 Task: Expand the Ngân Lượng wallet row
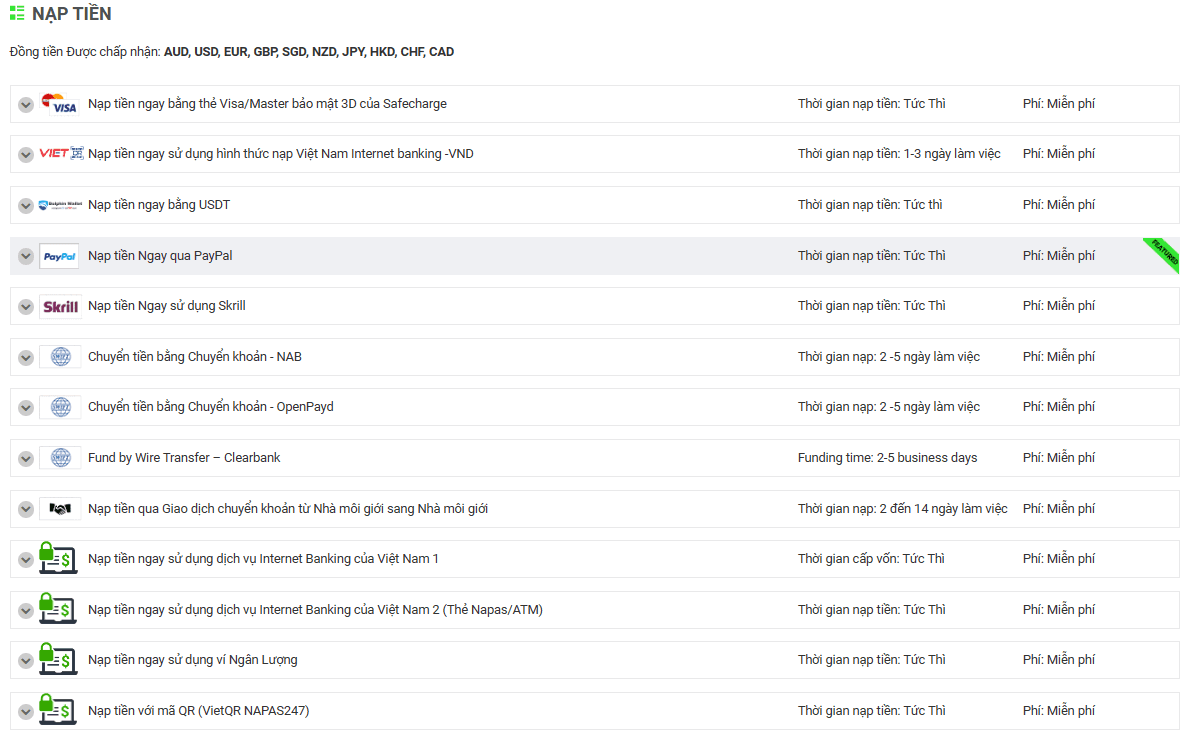click(x=26, y=661)
